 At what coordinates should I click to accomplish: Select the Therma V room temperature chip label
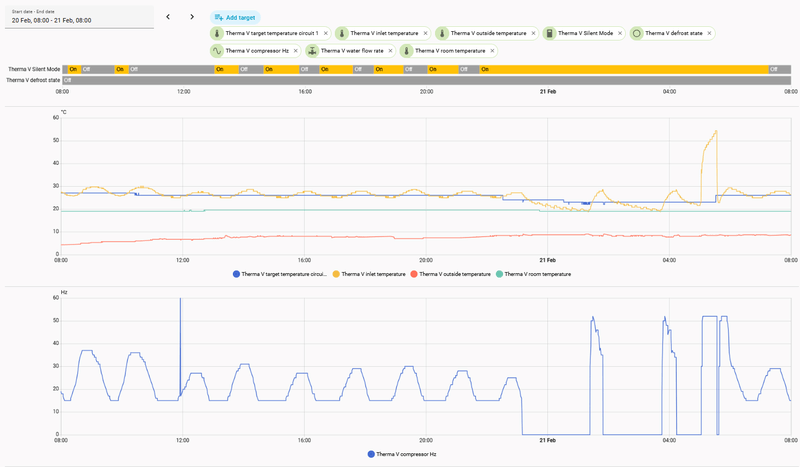pyautogui.click(x=450, y=51)
